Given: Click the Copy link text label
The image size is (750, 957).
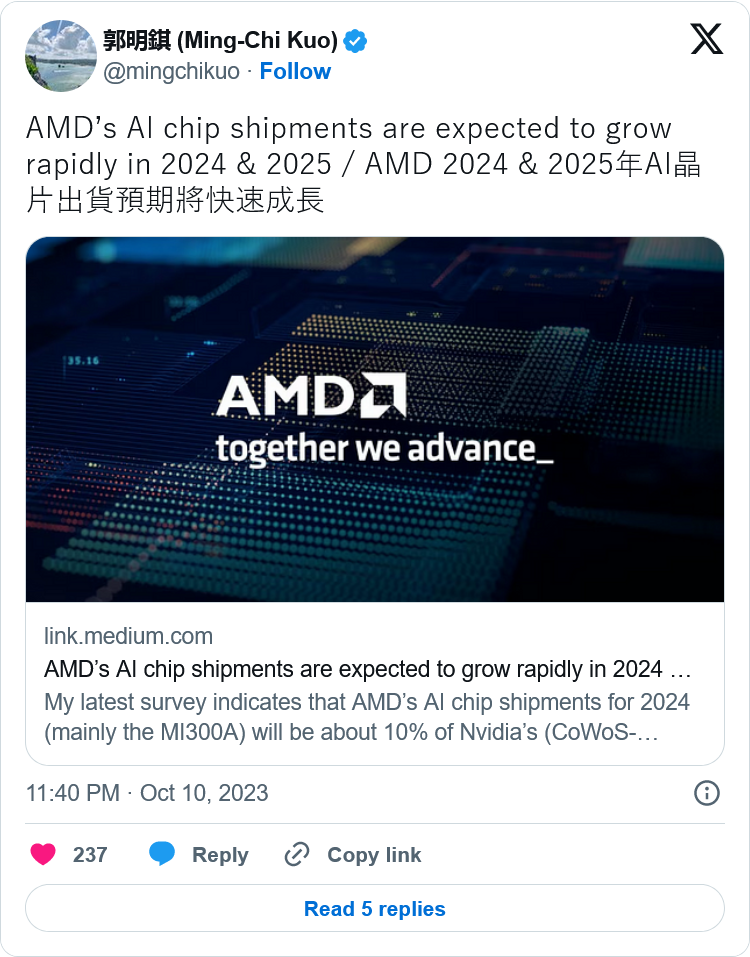Looking at the screenshot, I should pyautogui.click(x=374, y=855).
